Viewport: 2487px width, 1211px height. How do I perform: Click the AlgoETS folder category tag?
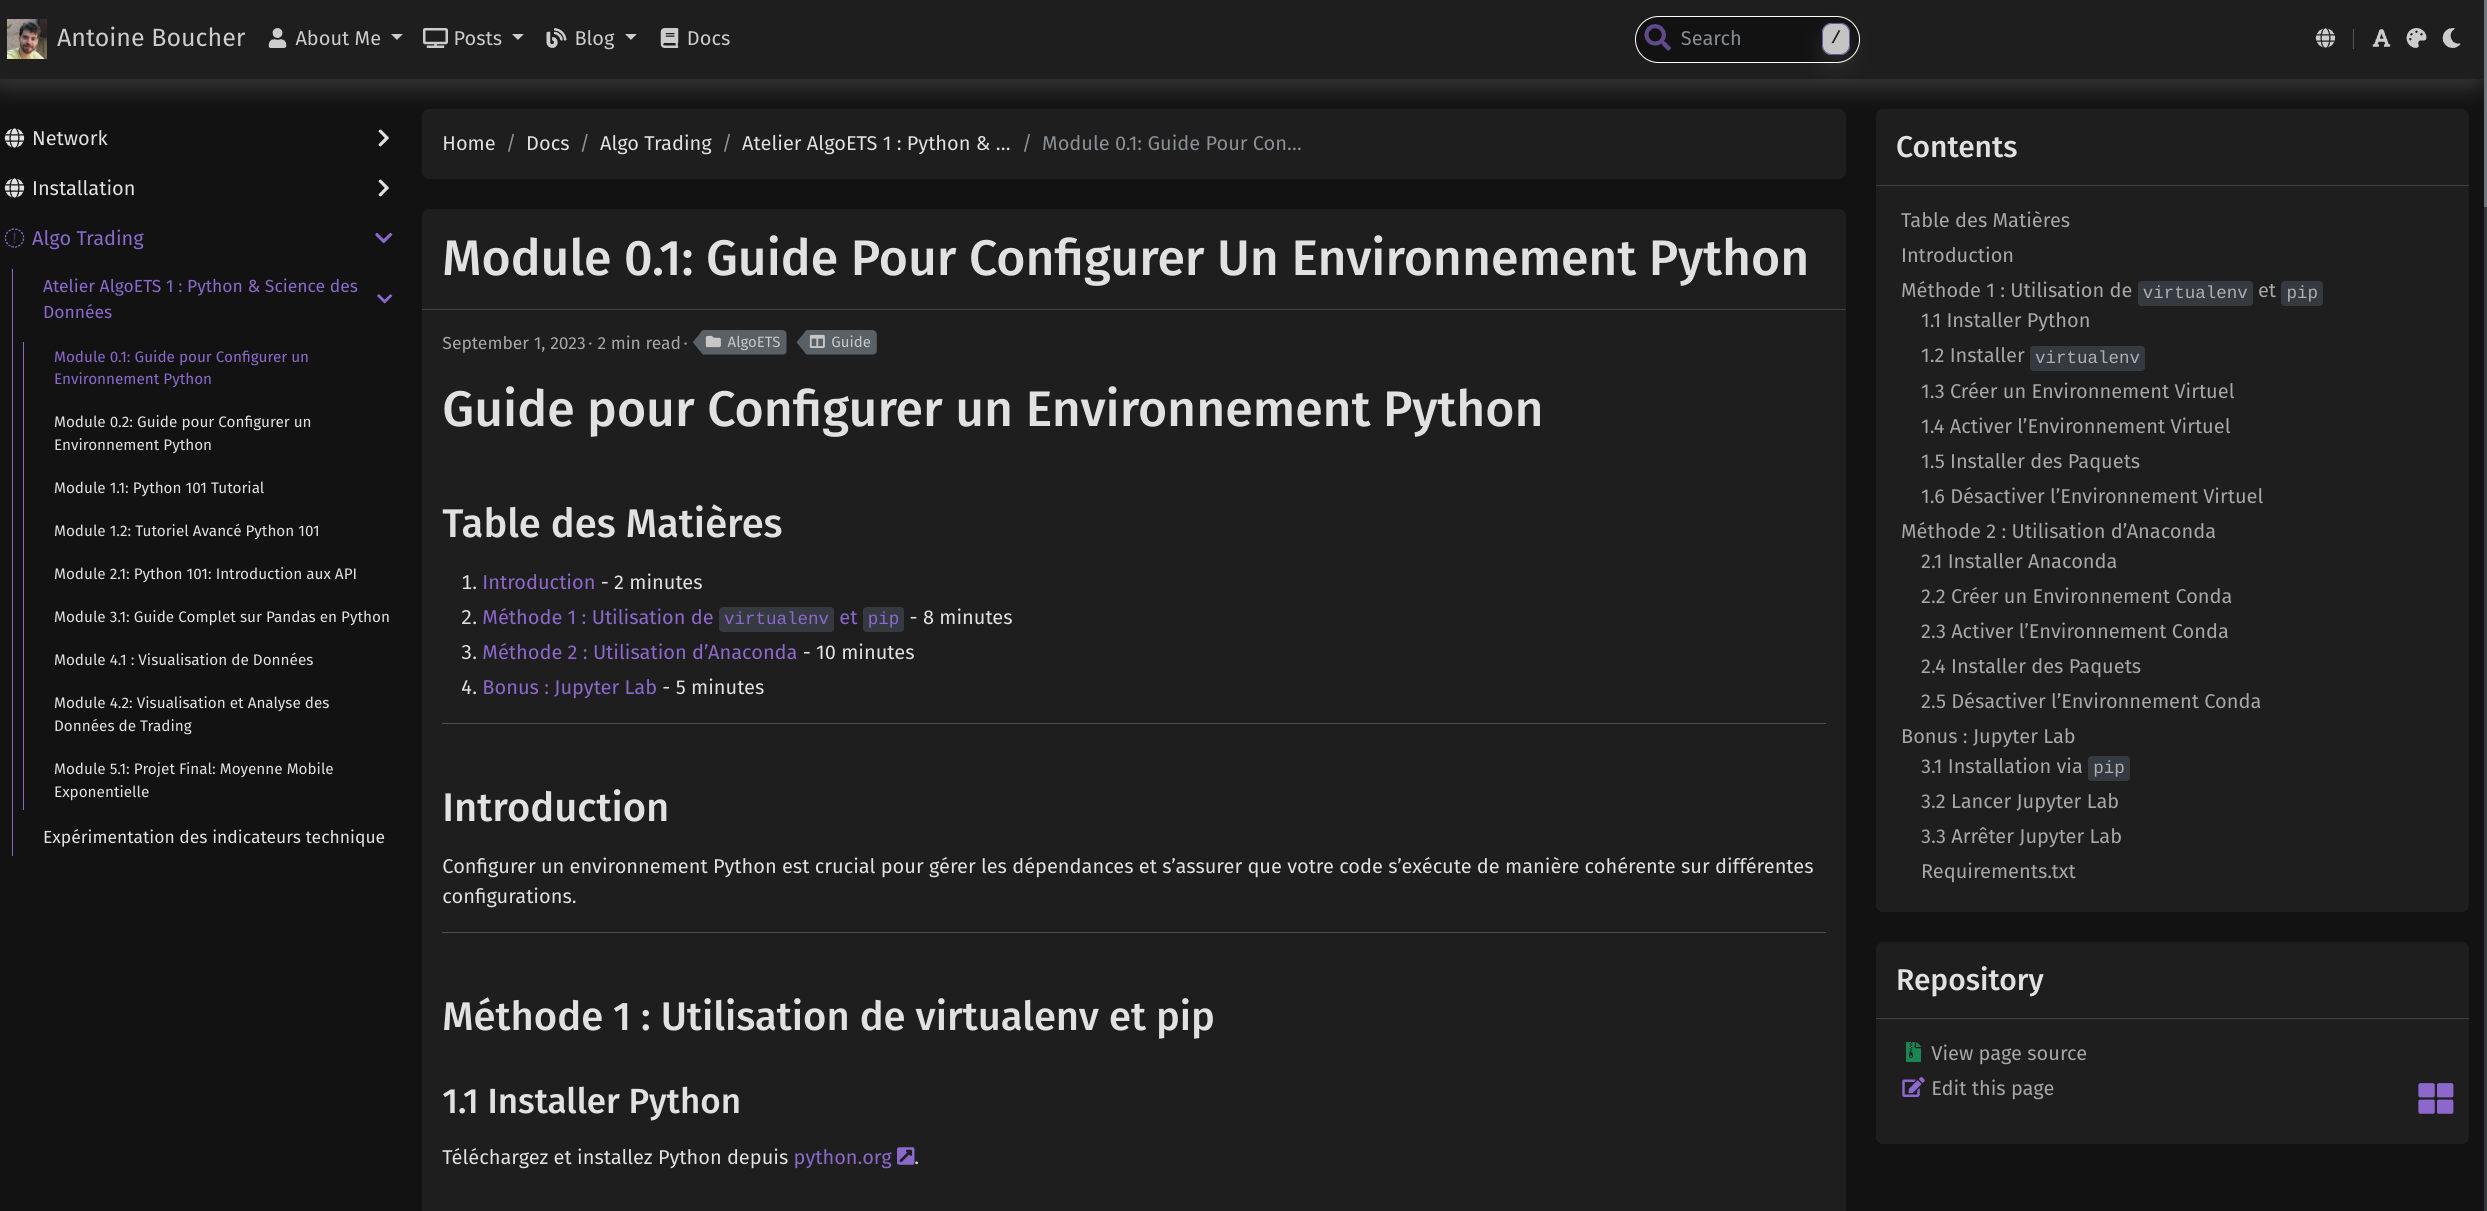742,342
